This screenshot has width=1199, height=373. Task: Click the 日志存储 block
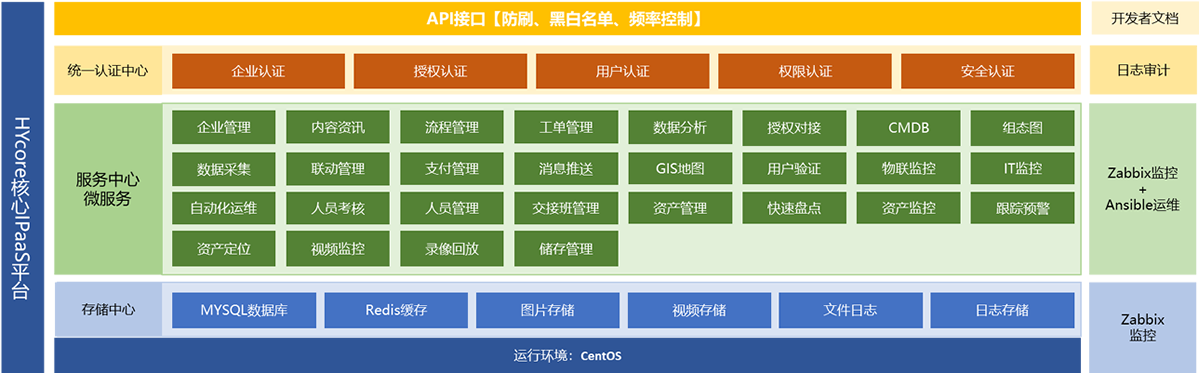point(1002,310)
